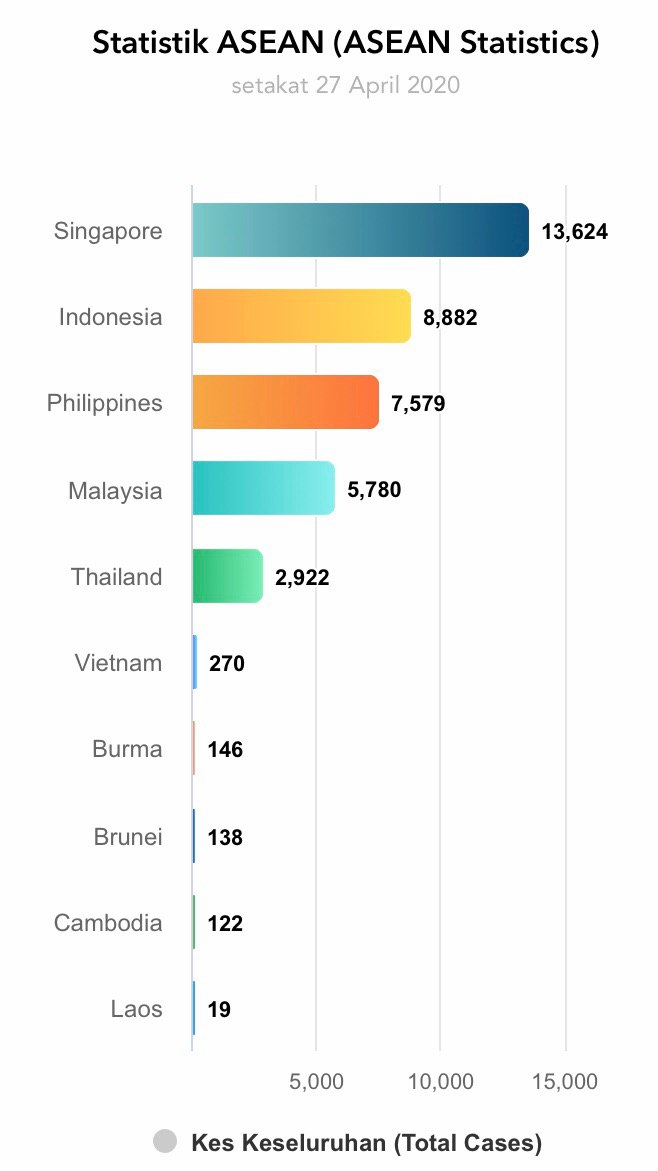Click the Kes Keseluruhan (Total Cases) legend label

366,1142
